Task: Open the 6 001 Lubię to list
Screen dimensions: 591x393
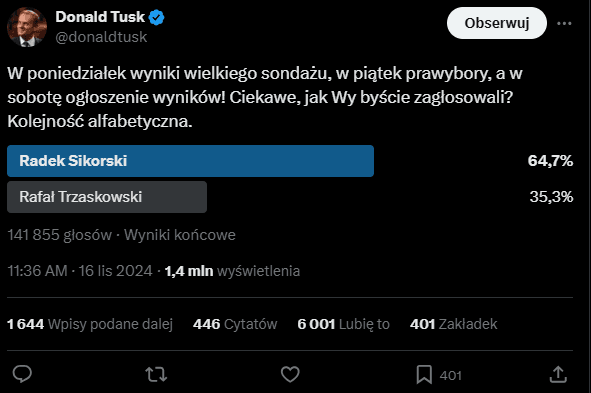Action: point(343,324)
